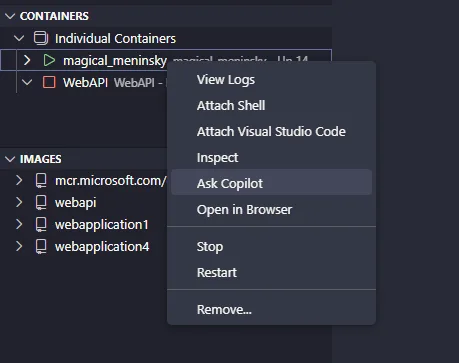Select Stop in the context menu
This screenshot has height=363, width=459.
[x=271, y=247]
